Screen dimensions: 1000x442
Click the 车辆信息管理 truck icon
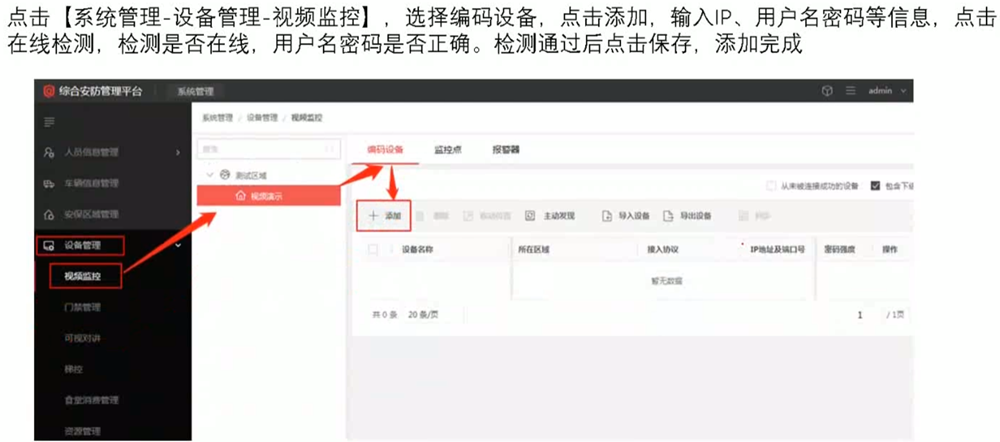tap(48, 184)
